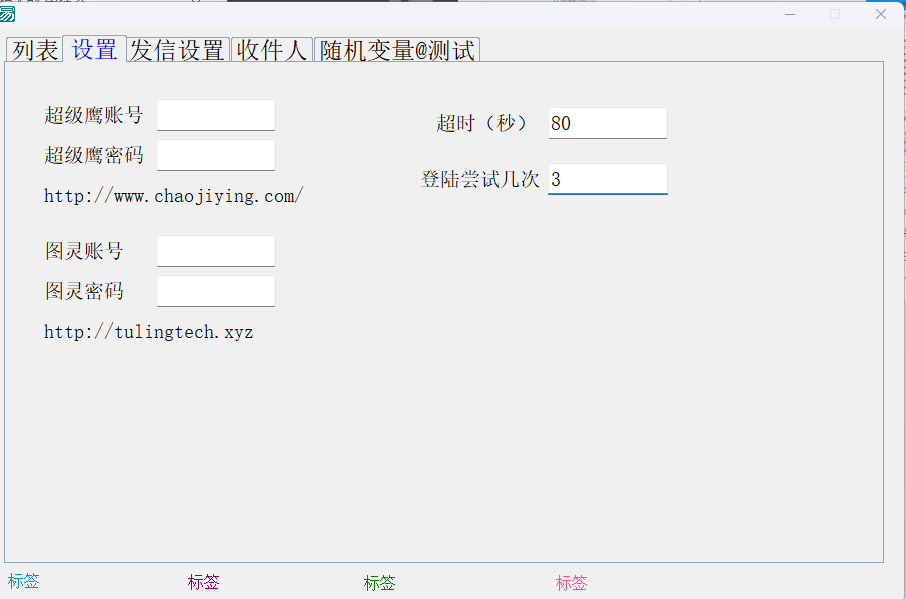Click the 图灵账号 input field
906x599 pixels.
216,251
